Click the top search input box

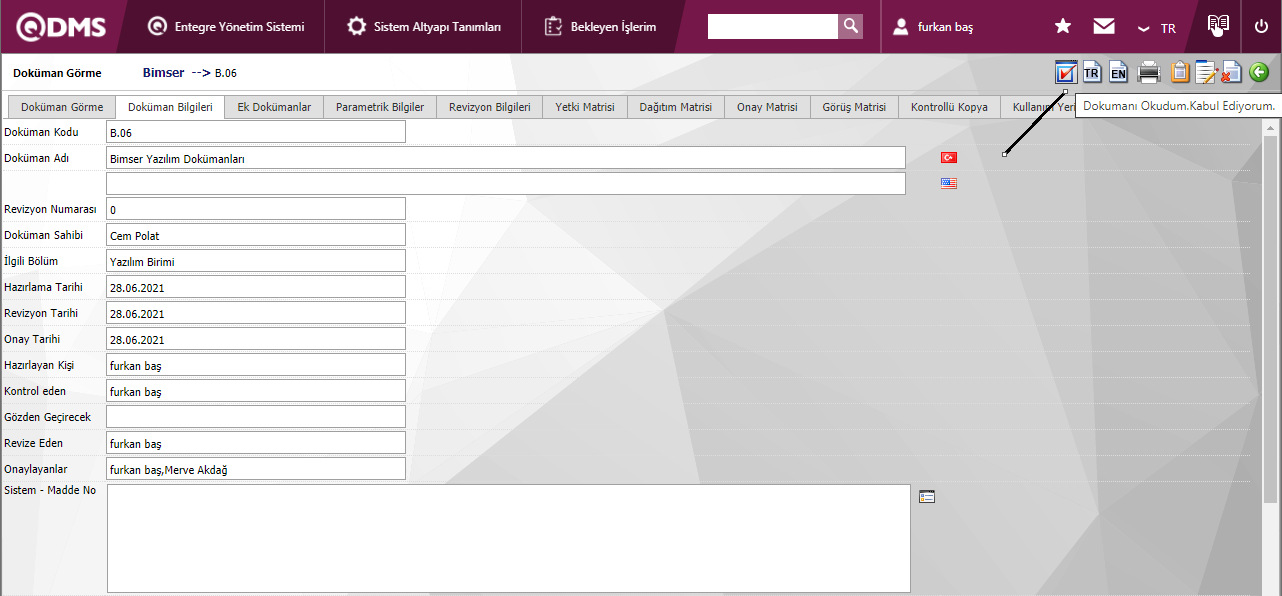(772, 26)
